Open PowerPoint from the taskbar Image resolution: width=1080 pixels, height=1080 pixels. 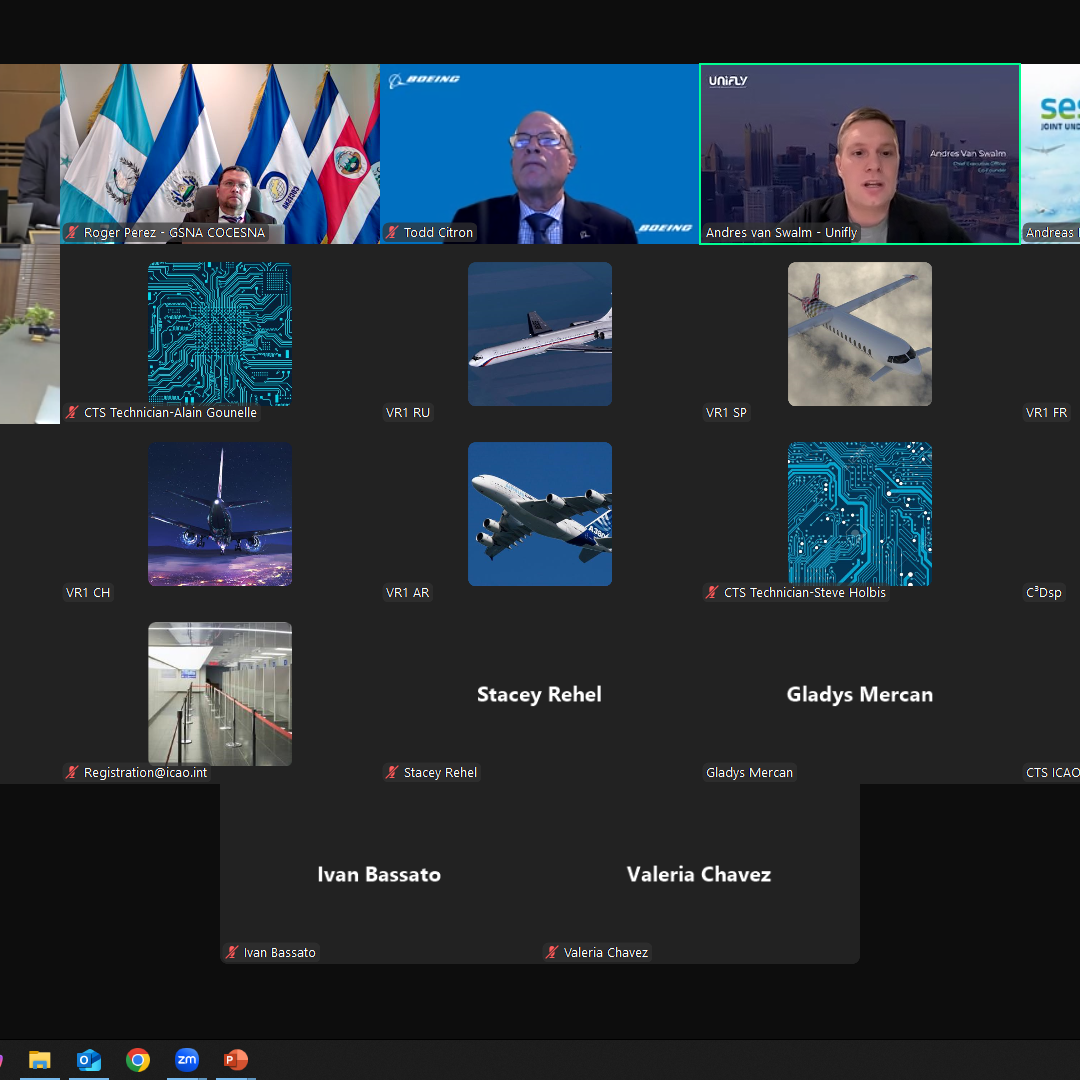pyautogui.click(x=236, y=1060)
